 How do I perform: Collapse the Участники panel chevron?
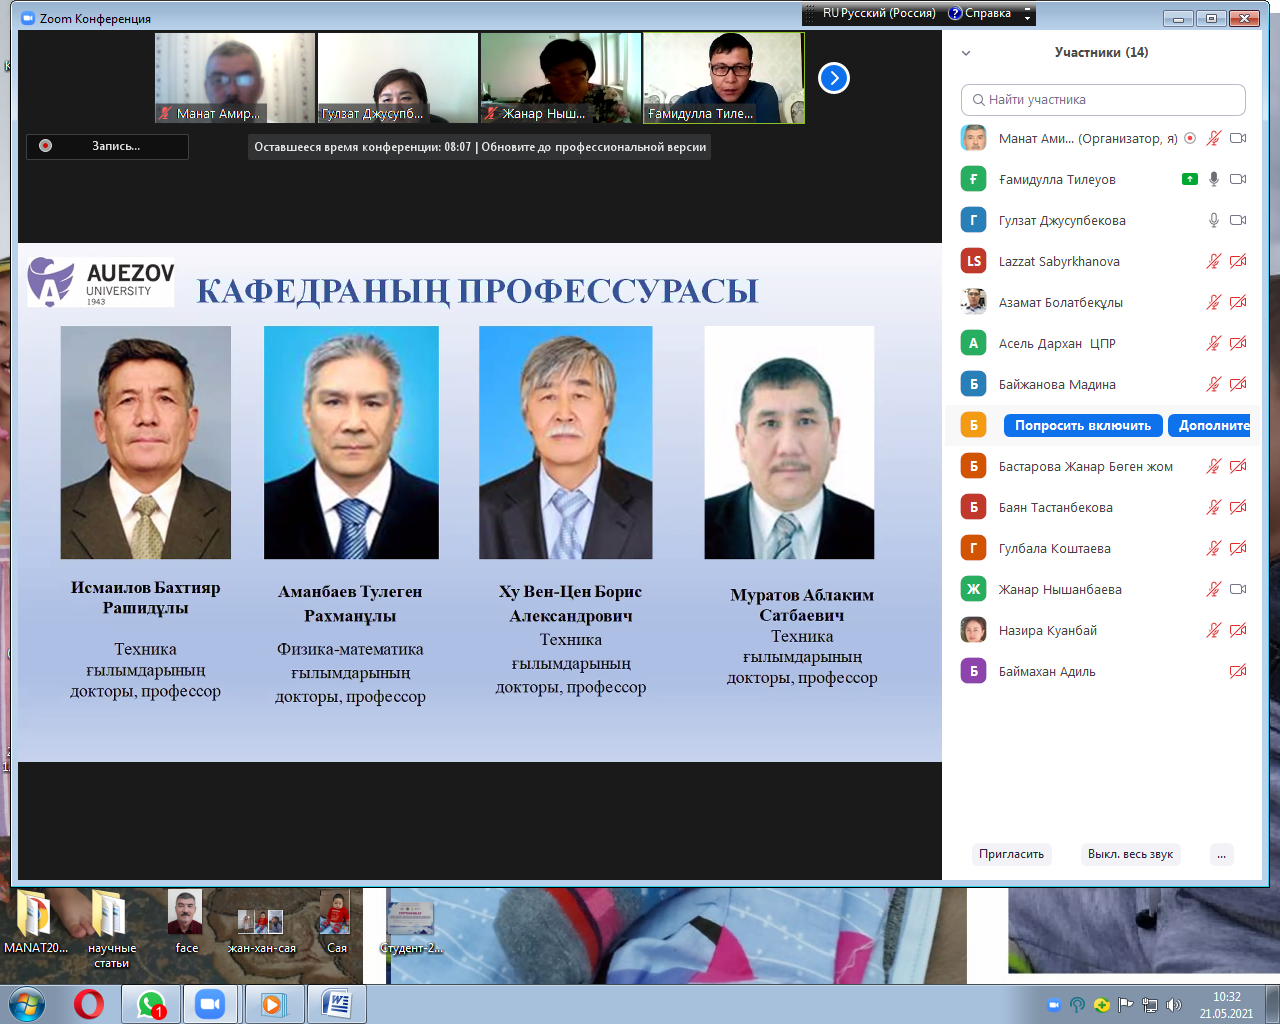click(x=966, y=53)
